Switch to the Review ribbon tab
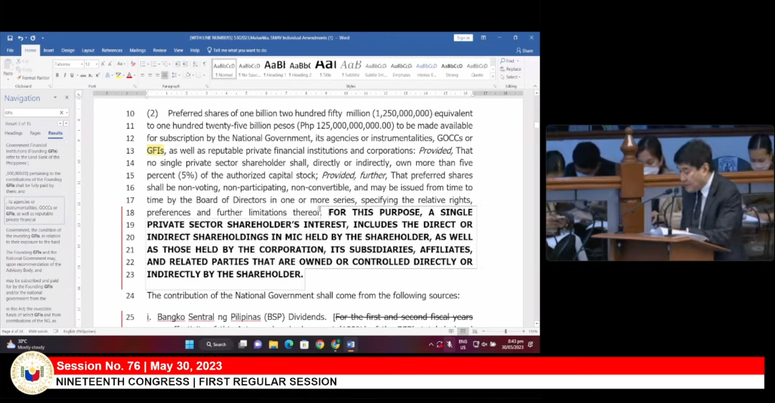Screen dimensions: 775x403 point(160,50)
